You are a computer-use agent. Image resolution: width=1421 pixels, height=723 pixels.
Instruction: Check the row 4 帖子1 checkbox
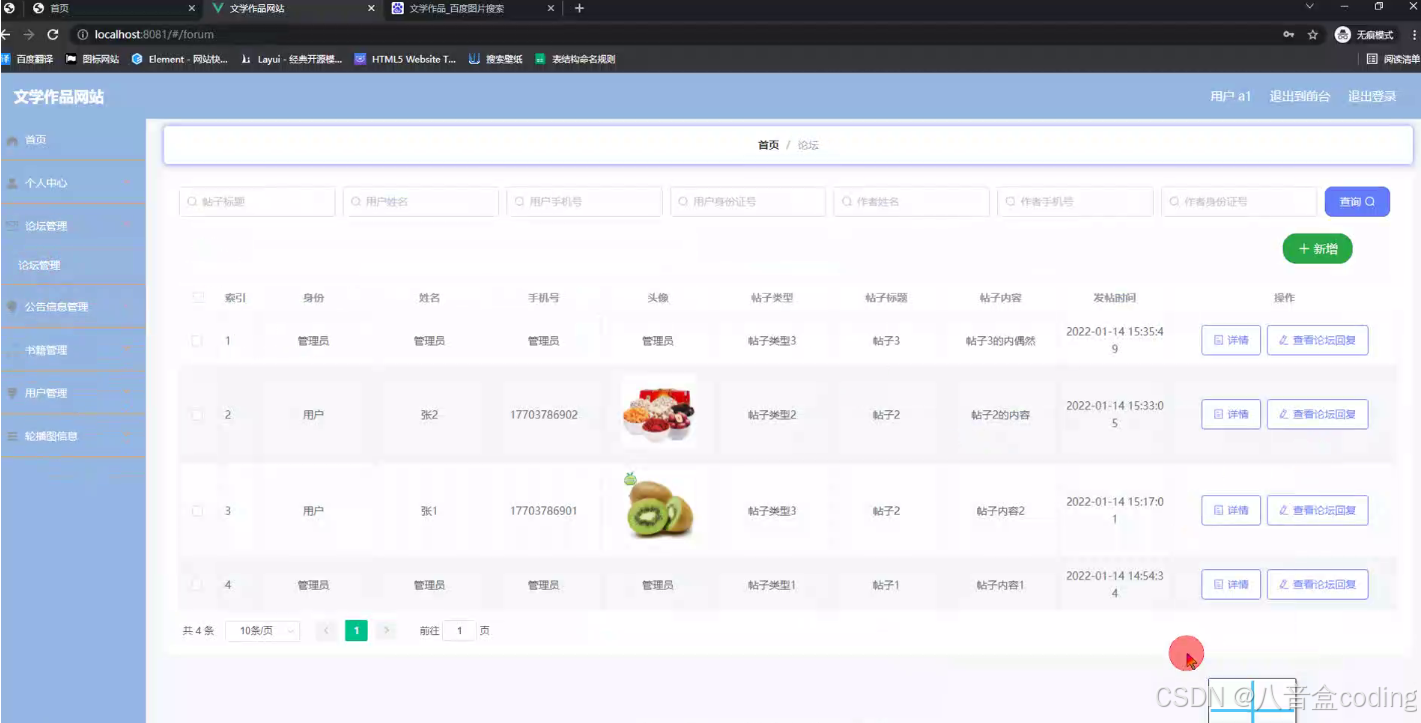197,585
